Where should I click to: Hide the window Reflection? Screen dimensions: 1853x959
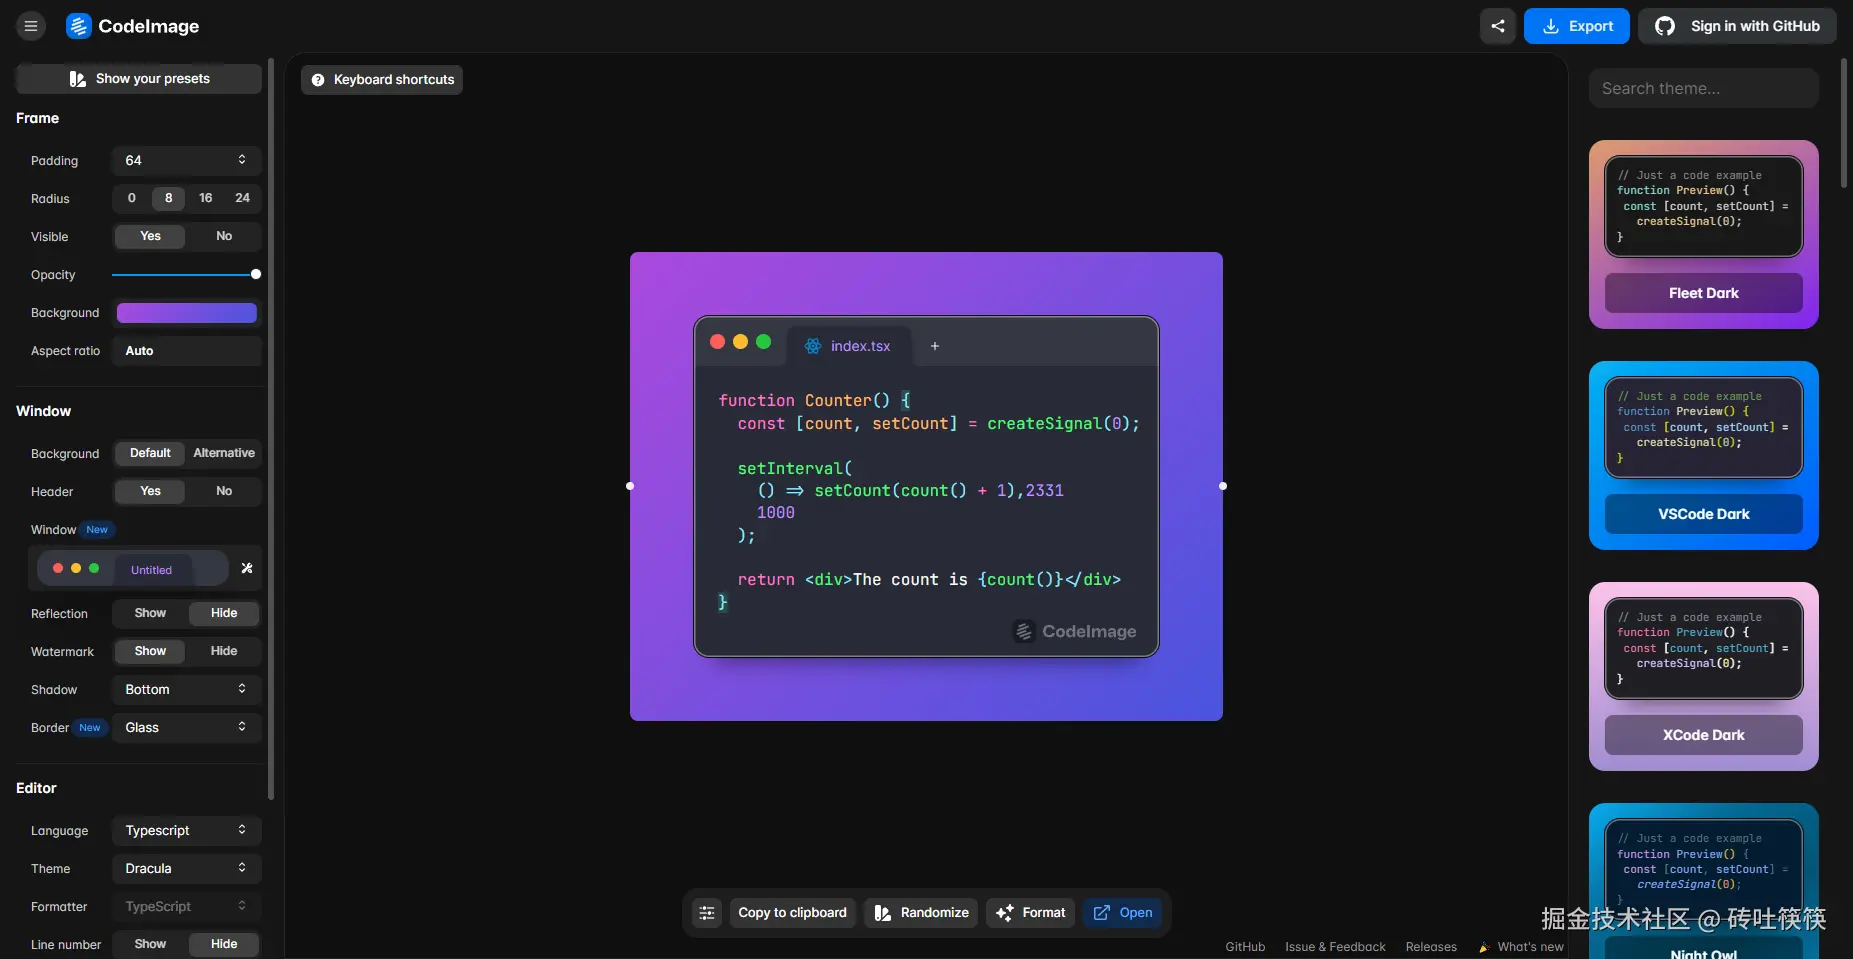pos(224,613)
